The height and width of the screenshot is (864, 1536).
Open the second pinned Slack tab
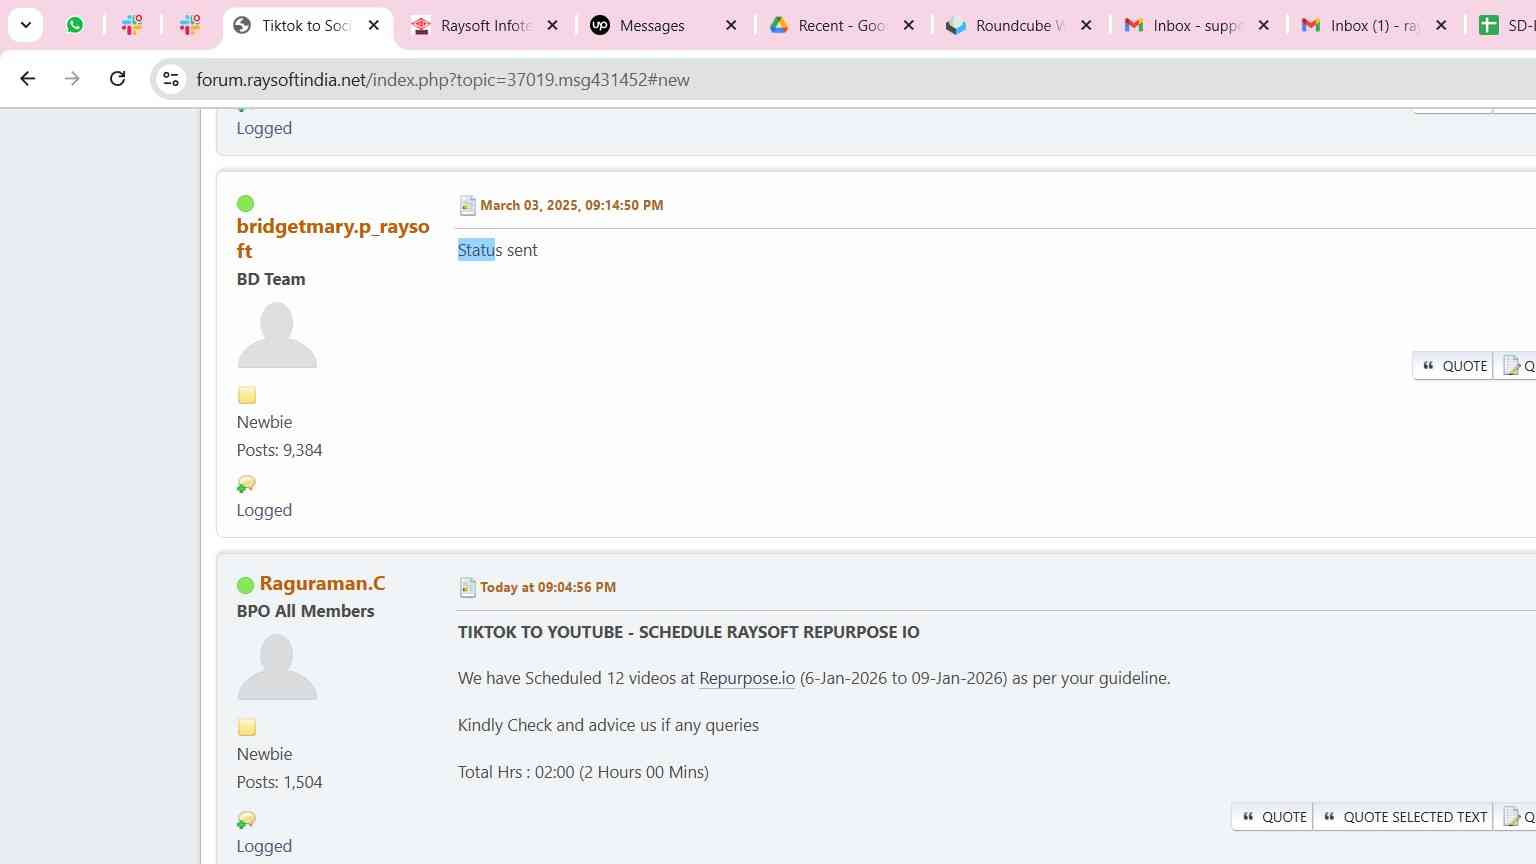pos(190,25)
